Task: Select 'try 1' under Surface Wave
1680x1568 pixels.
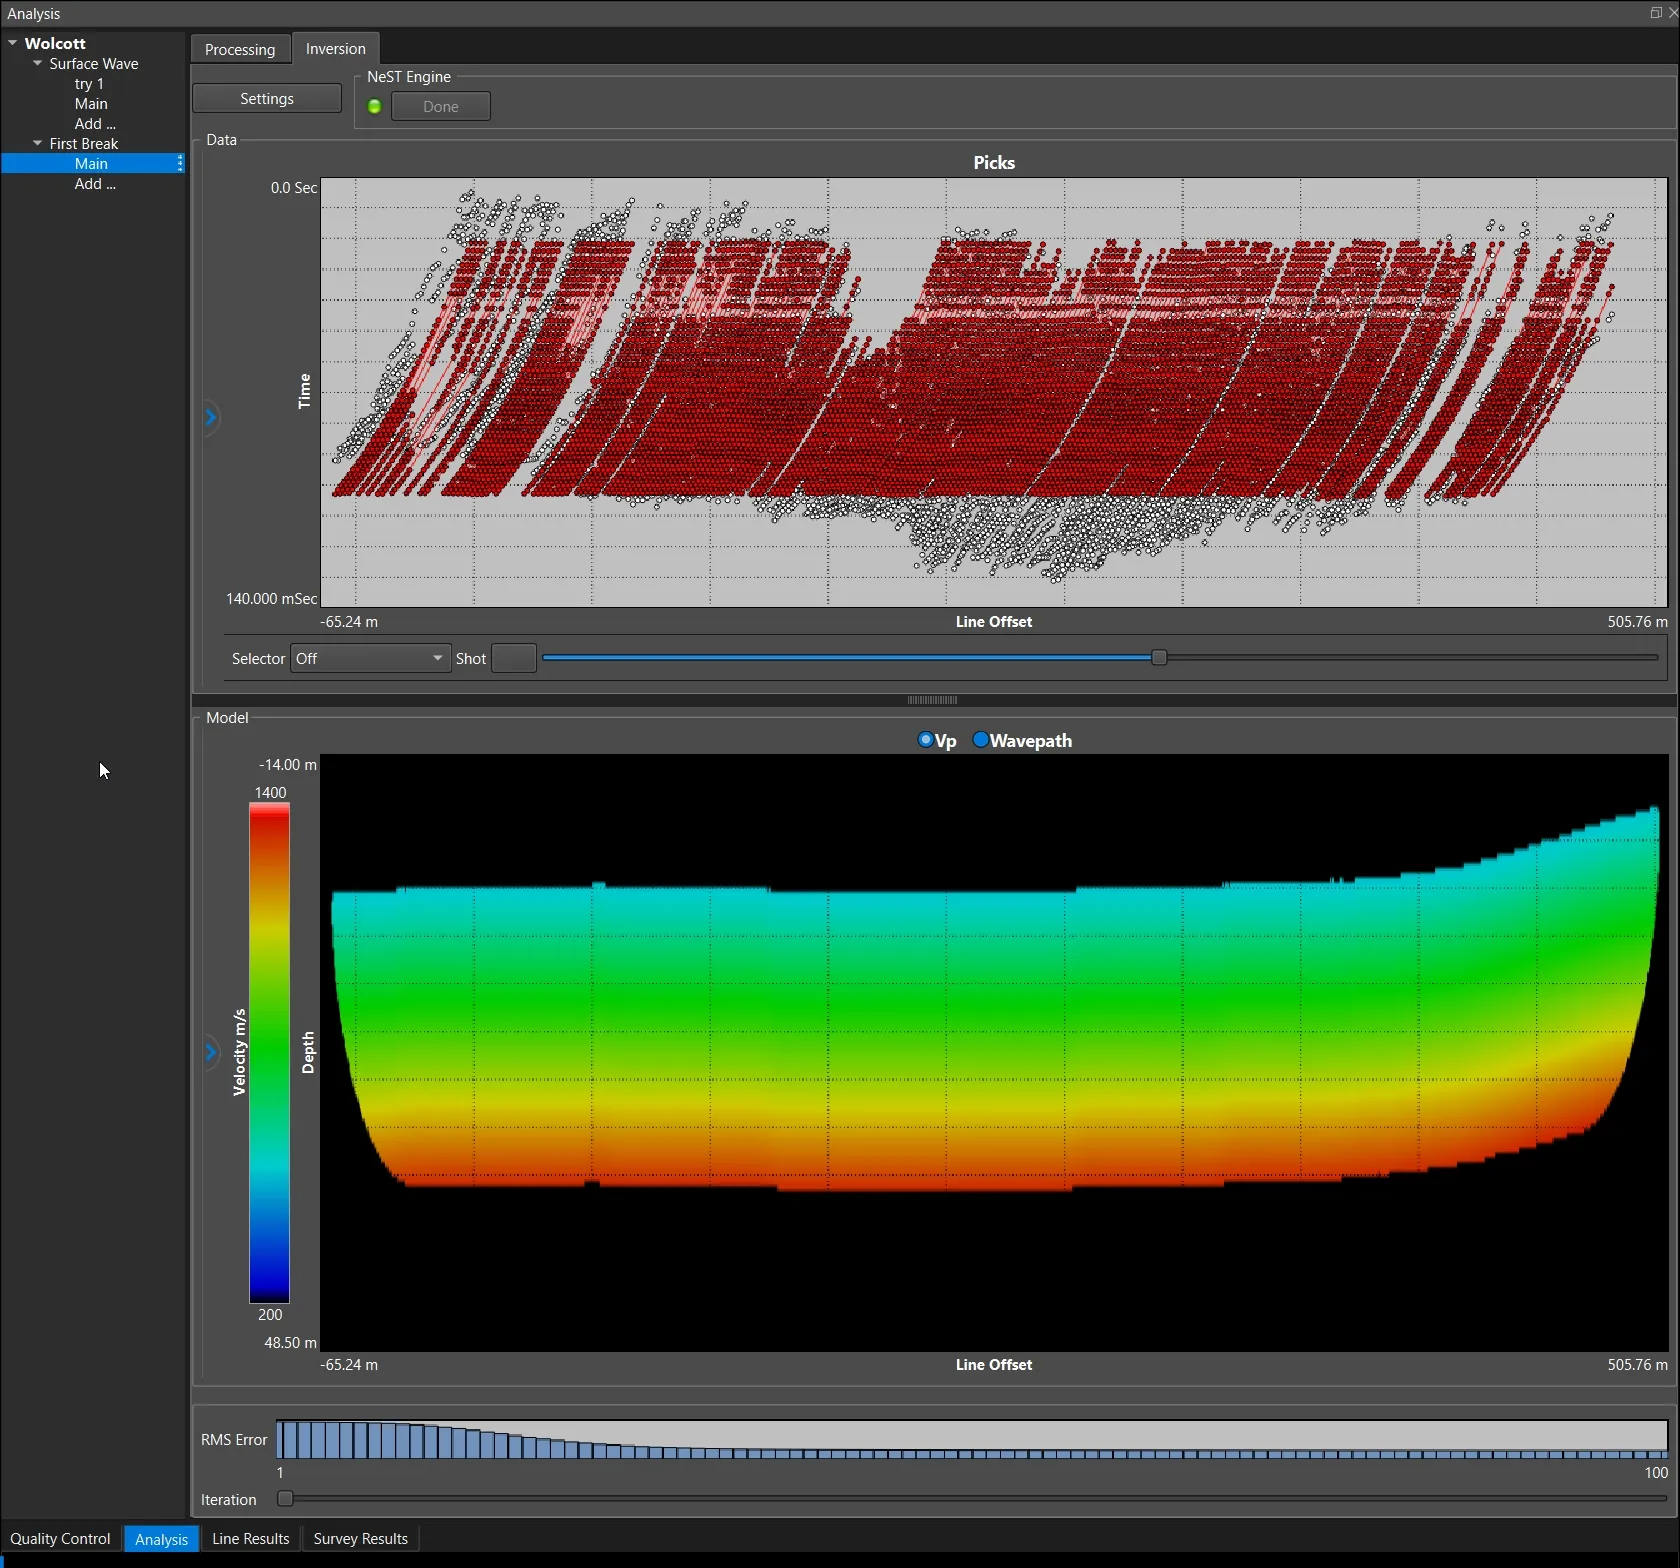Action: coord(89,83)
